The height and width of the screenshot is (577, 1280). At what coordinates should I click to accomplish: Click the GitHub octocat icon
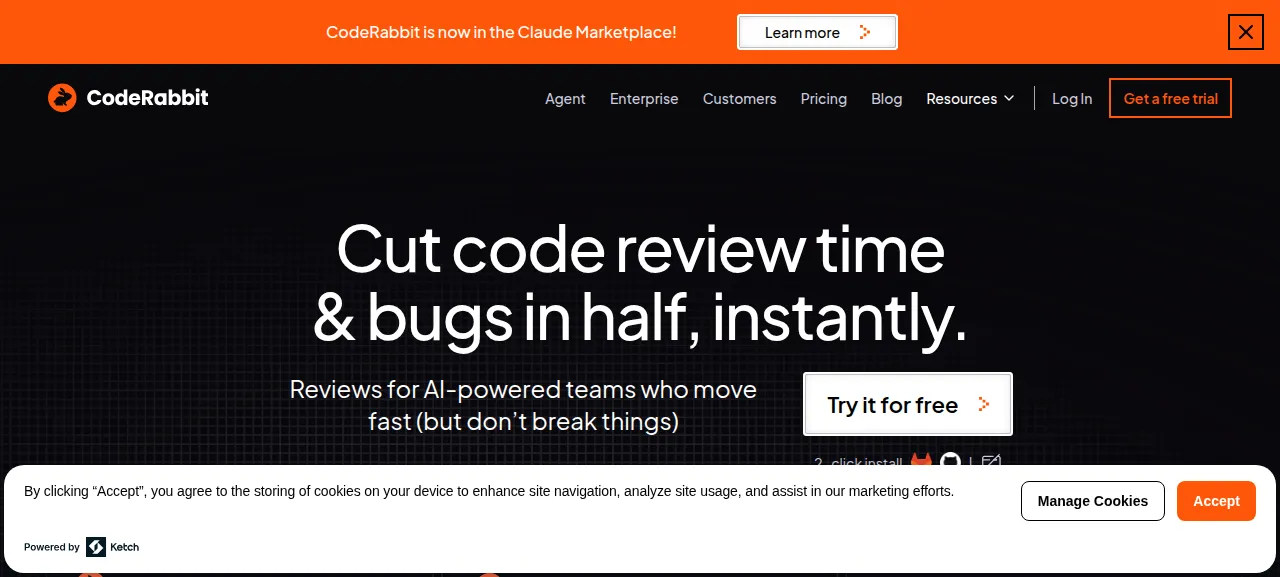tap(951, 460)
